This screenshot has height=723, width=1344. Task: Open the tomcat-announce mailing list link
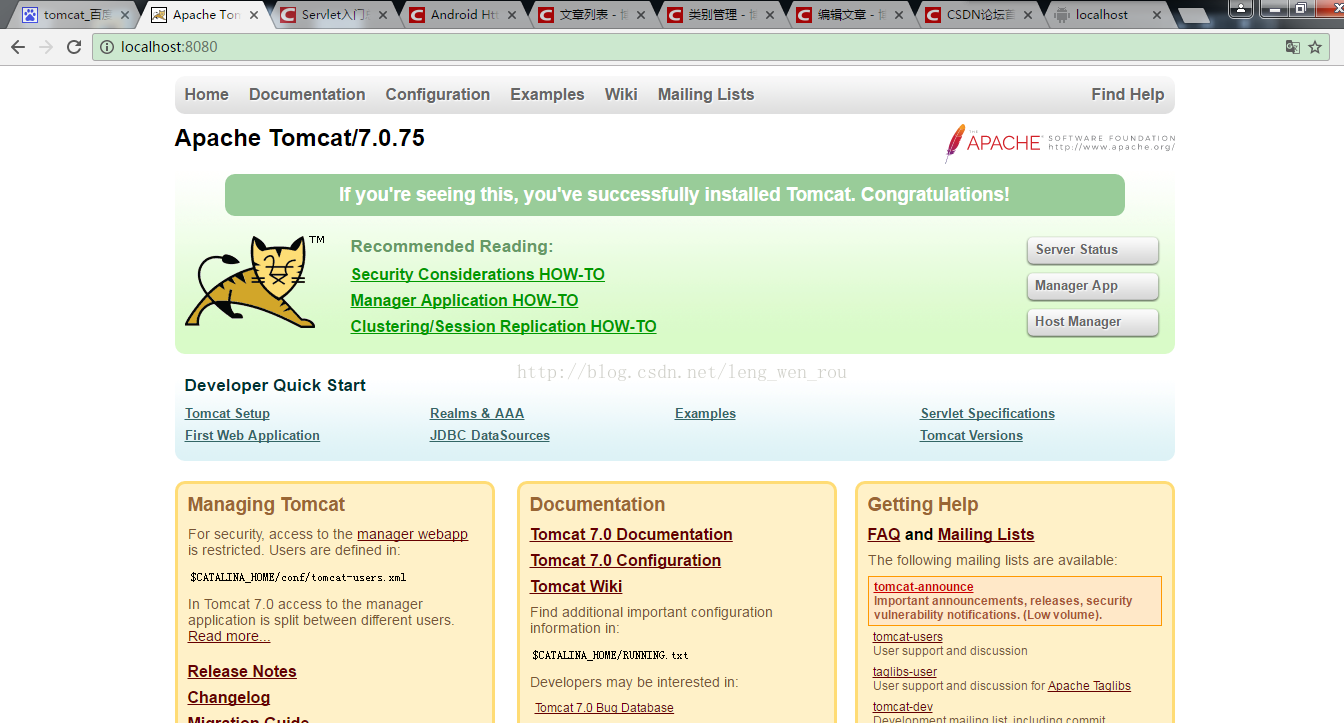pyautogui.click(x=923, y=587)
